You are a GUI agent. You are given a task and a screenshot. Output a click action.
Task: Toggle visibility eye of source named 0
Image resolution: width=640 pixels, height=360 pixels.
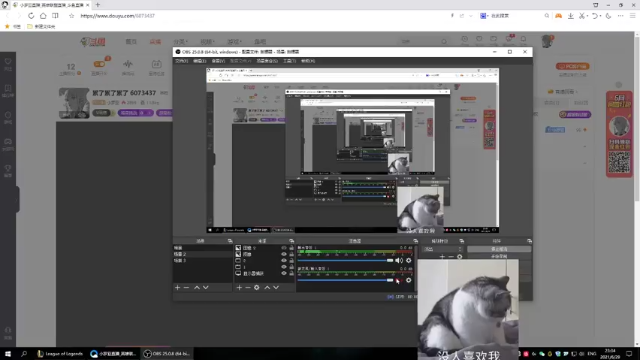click(x=284, y=260)
